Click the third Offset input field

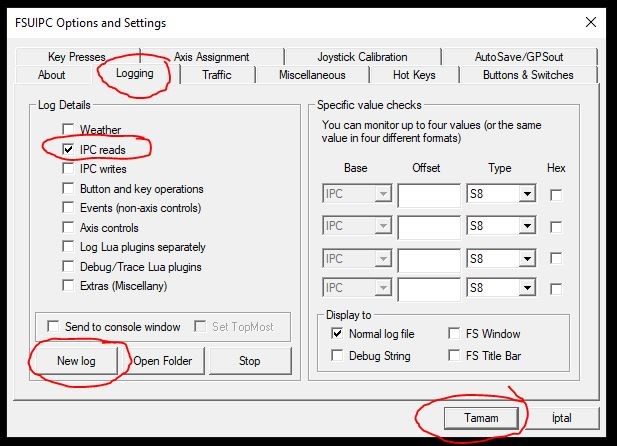pos(429,259)
